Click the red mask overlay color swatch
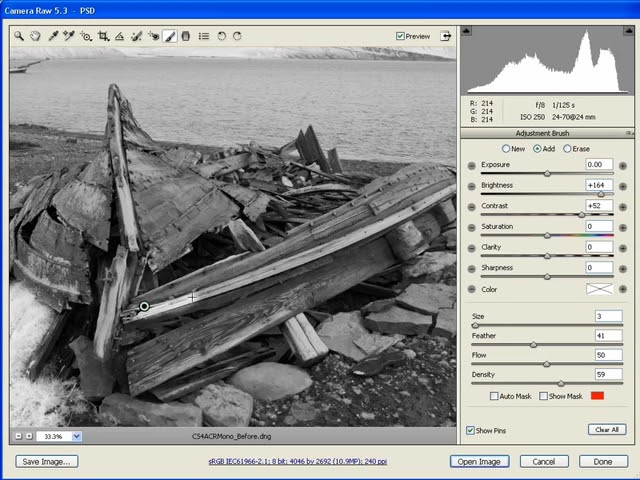This screenshot has height=480, width=640. point(597,396)
